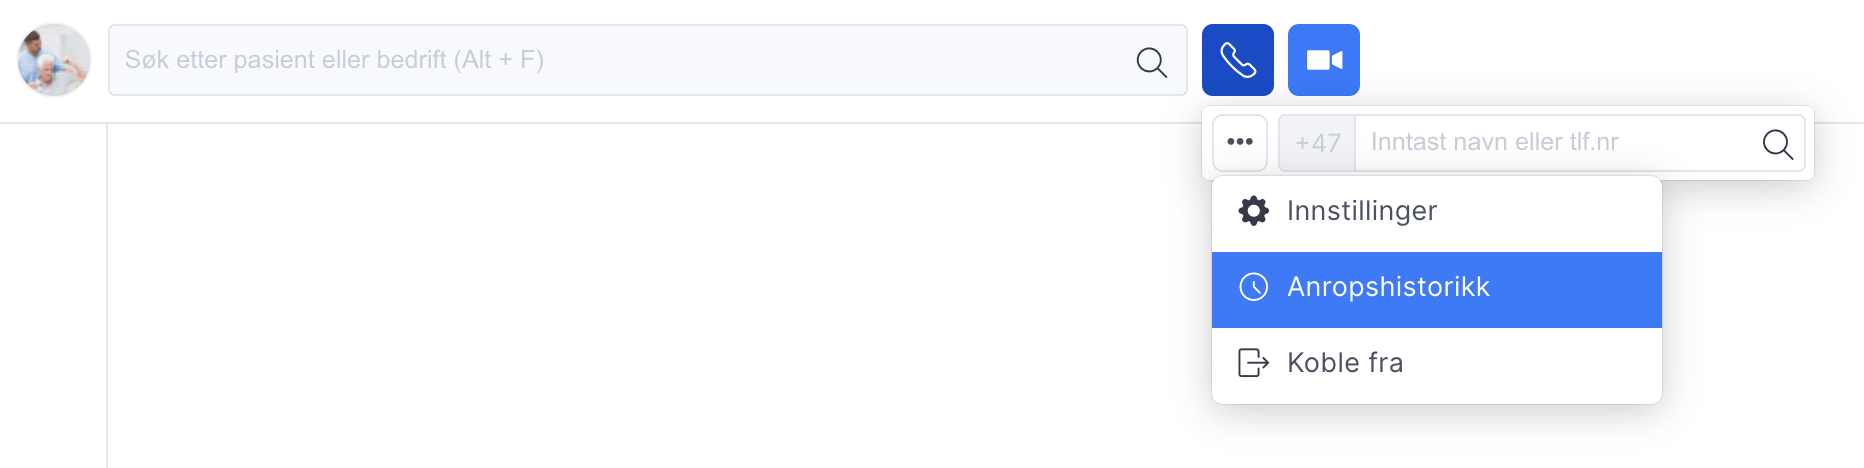Click the magnifier in phone number field

1777,144
